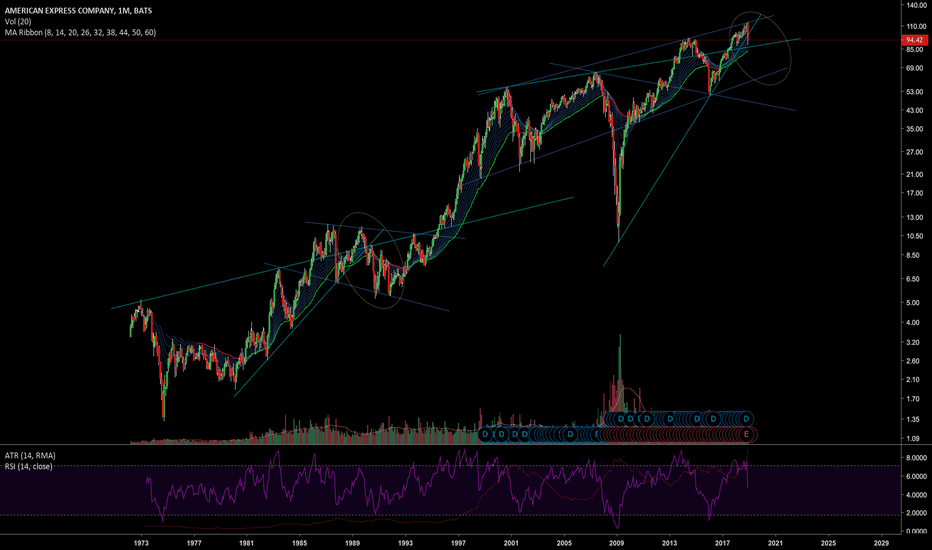Viewport: 932px width, 550px height.
Task: Click the 1973 label on time axis
Action: [x=141, y=543]
